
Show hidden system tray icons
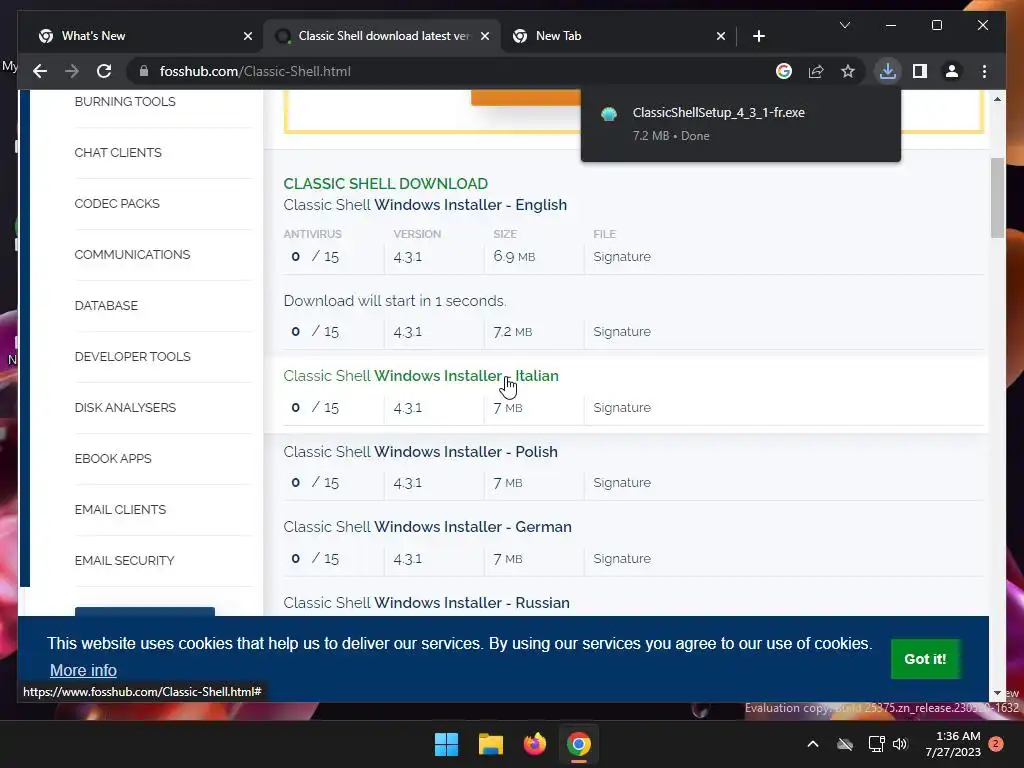click(x=813, y=744)
